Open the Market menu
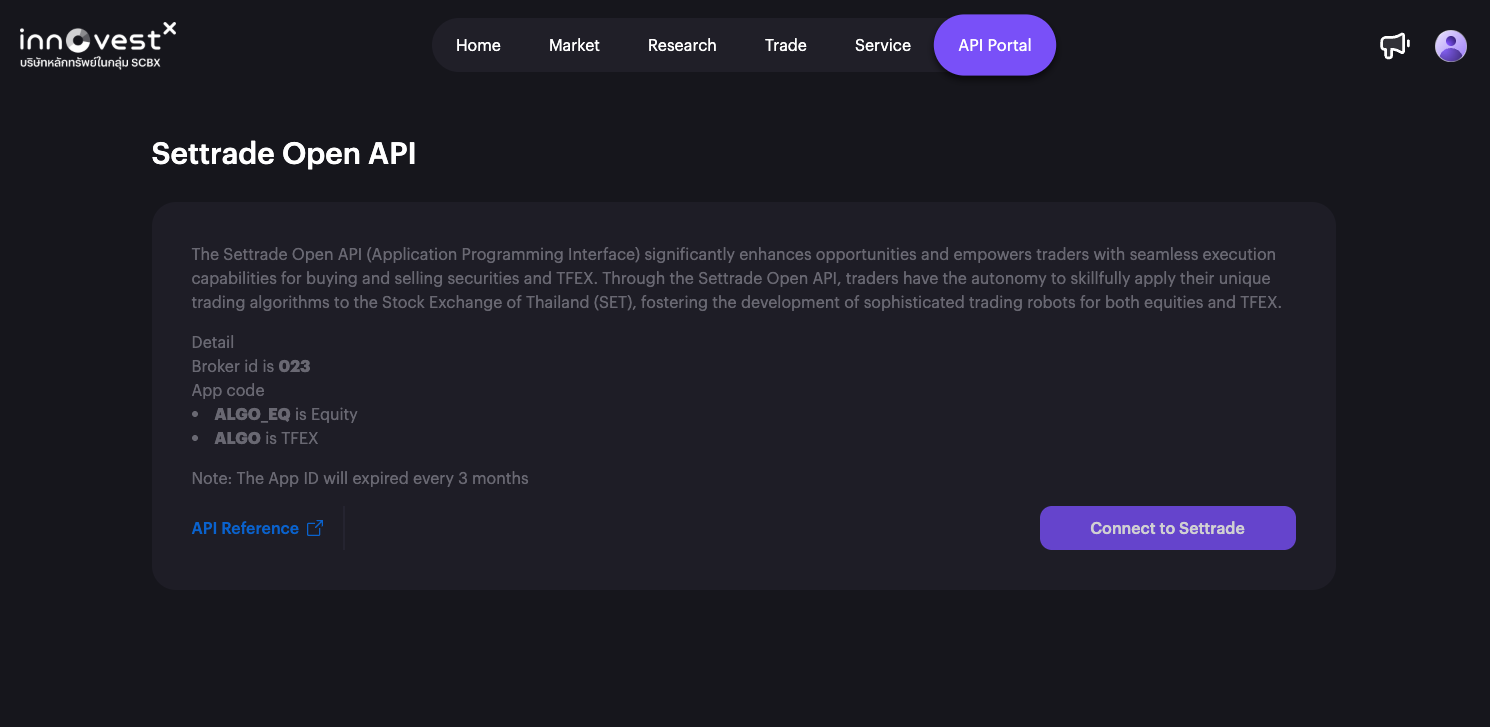Viewport: 1490px width, 727px height. coord(574,45)
